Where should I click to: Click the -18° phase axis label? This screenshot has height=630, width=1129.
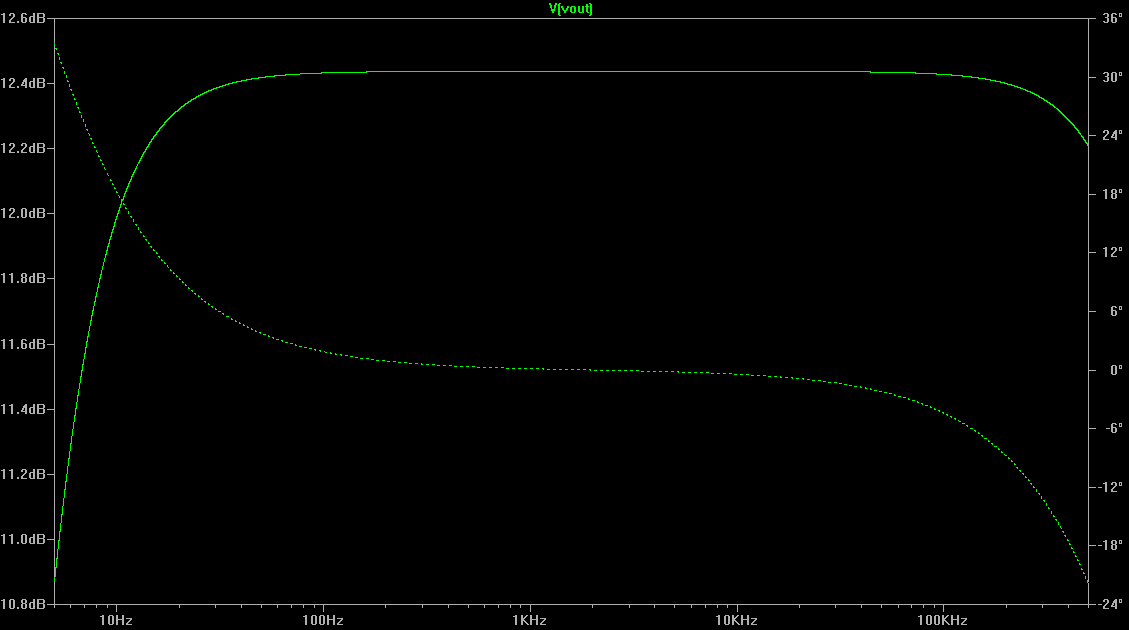tap(1111, 546)
